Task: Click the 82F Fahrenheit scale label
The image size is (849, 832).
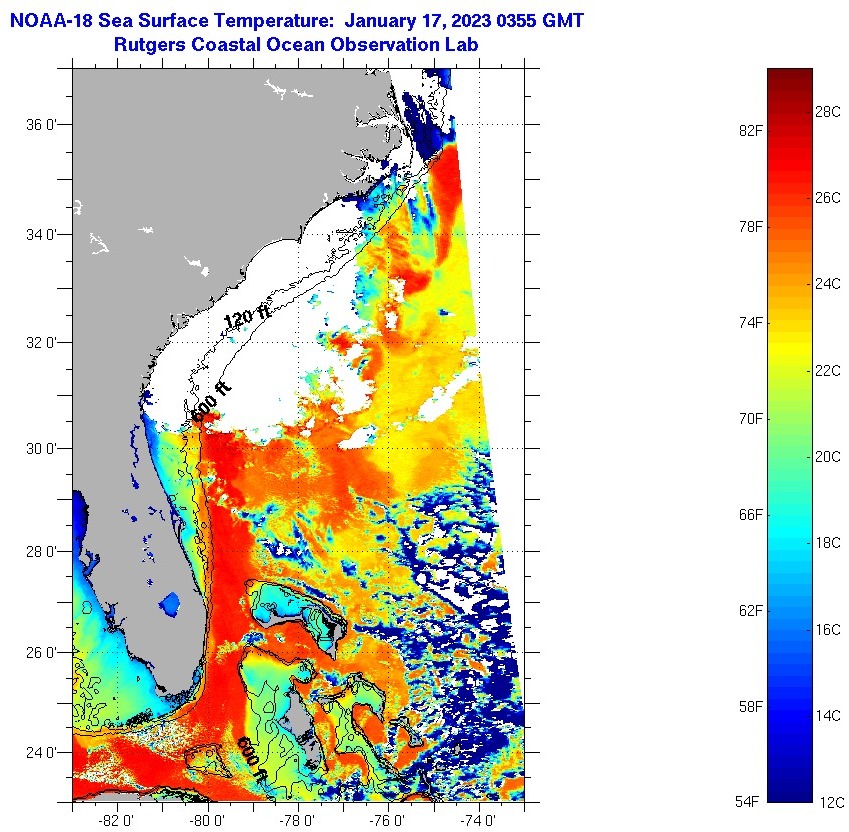Action: pos(750,130)
